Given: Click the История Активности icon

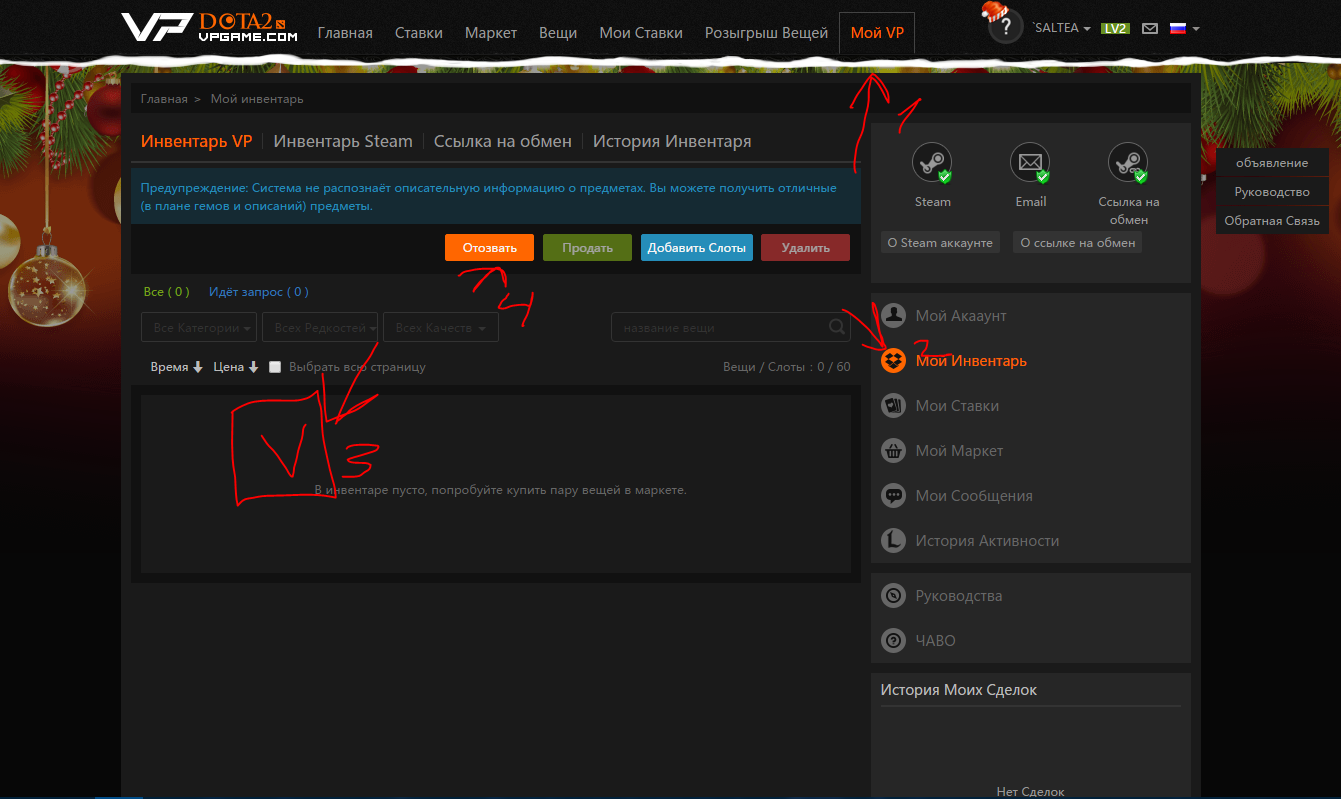Looking at the screenshot, I should tap(893, 541).
